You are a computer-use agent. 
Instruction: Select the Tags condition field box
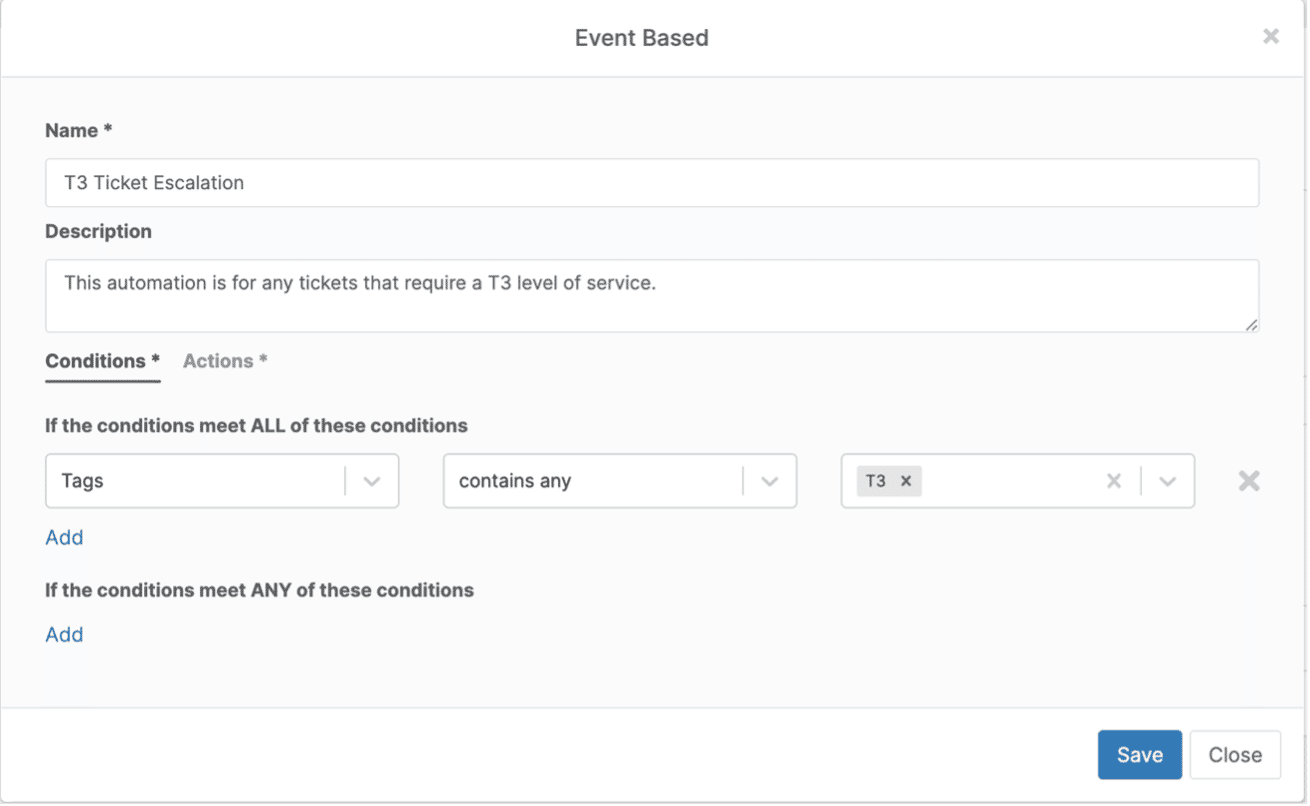[x=195, y=481]
